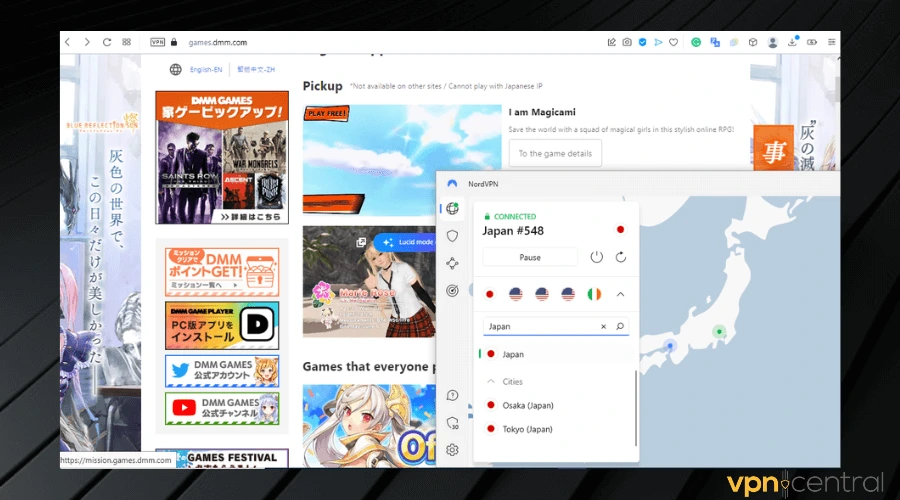Open NordVPN Dark Web Monitor target icon

coord(452,290)
